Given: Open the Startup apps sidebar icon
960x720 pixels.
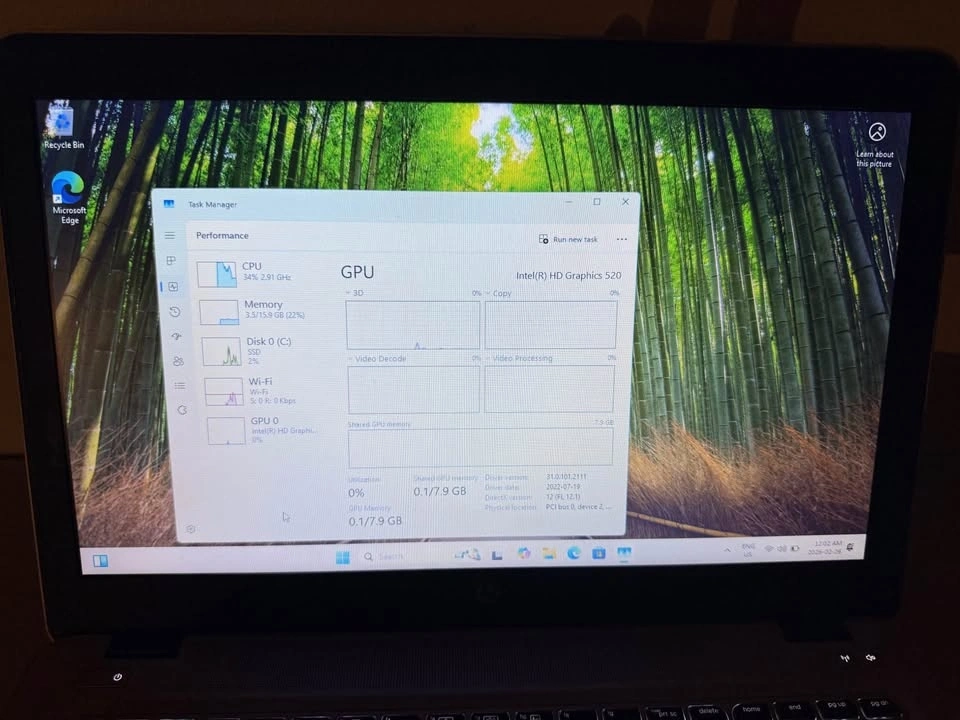Looking at the screenshot, I should [x=176, y=337].
